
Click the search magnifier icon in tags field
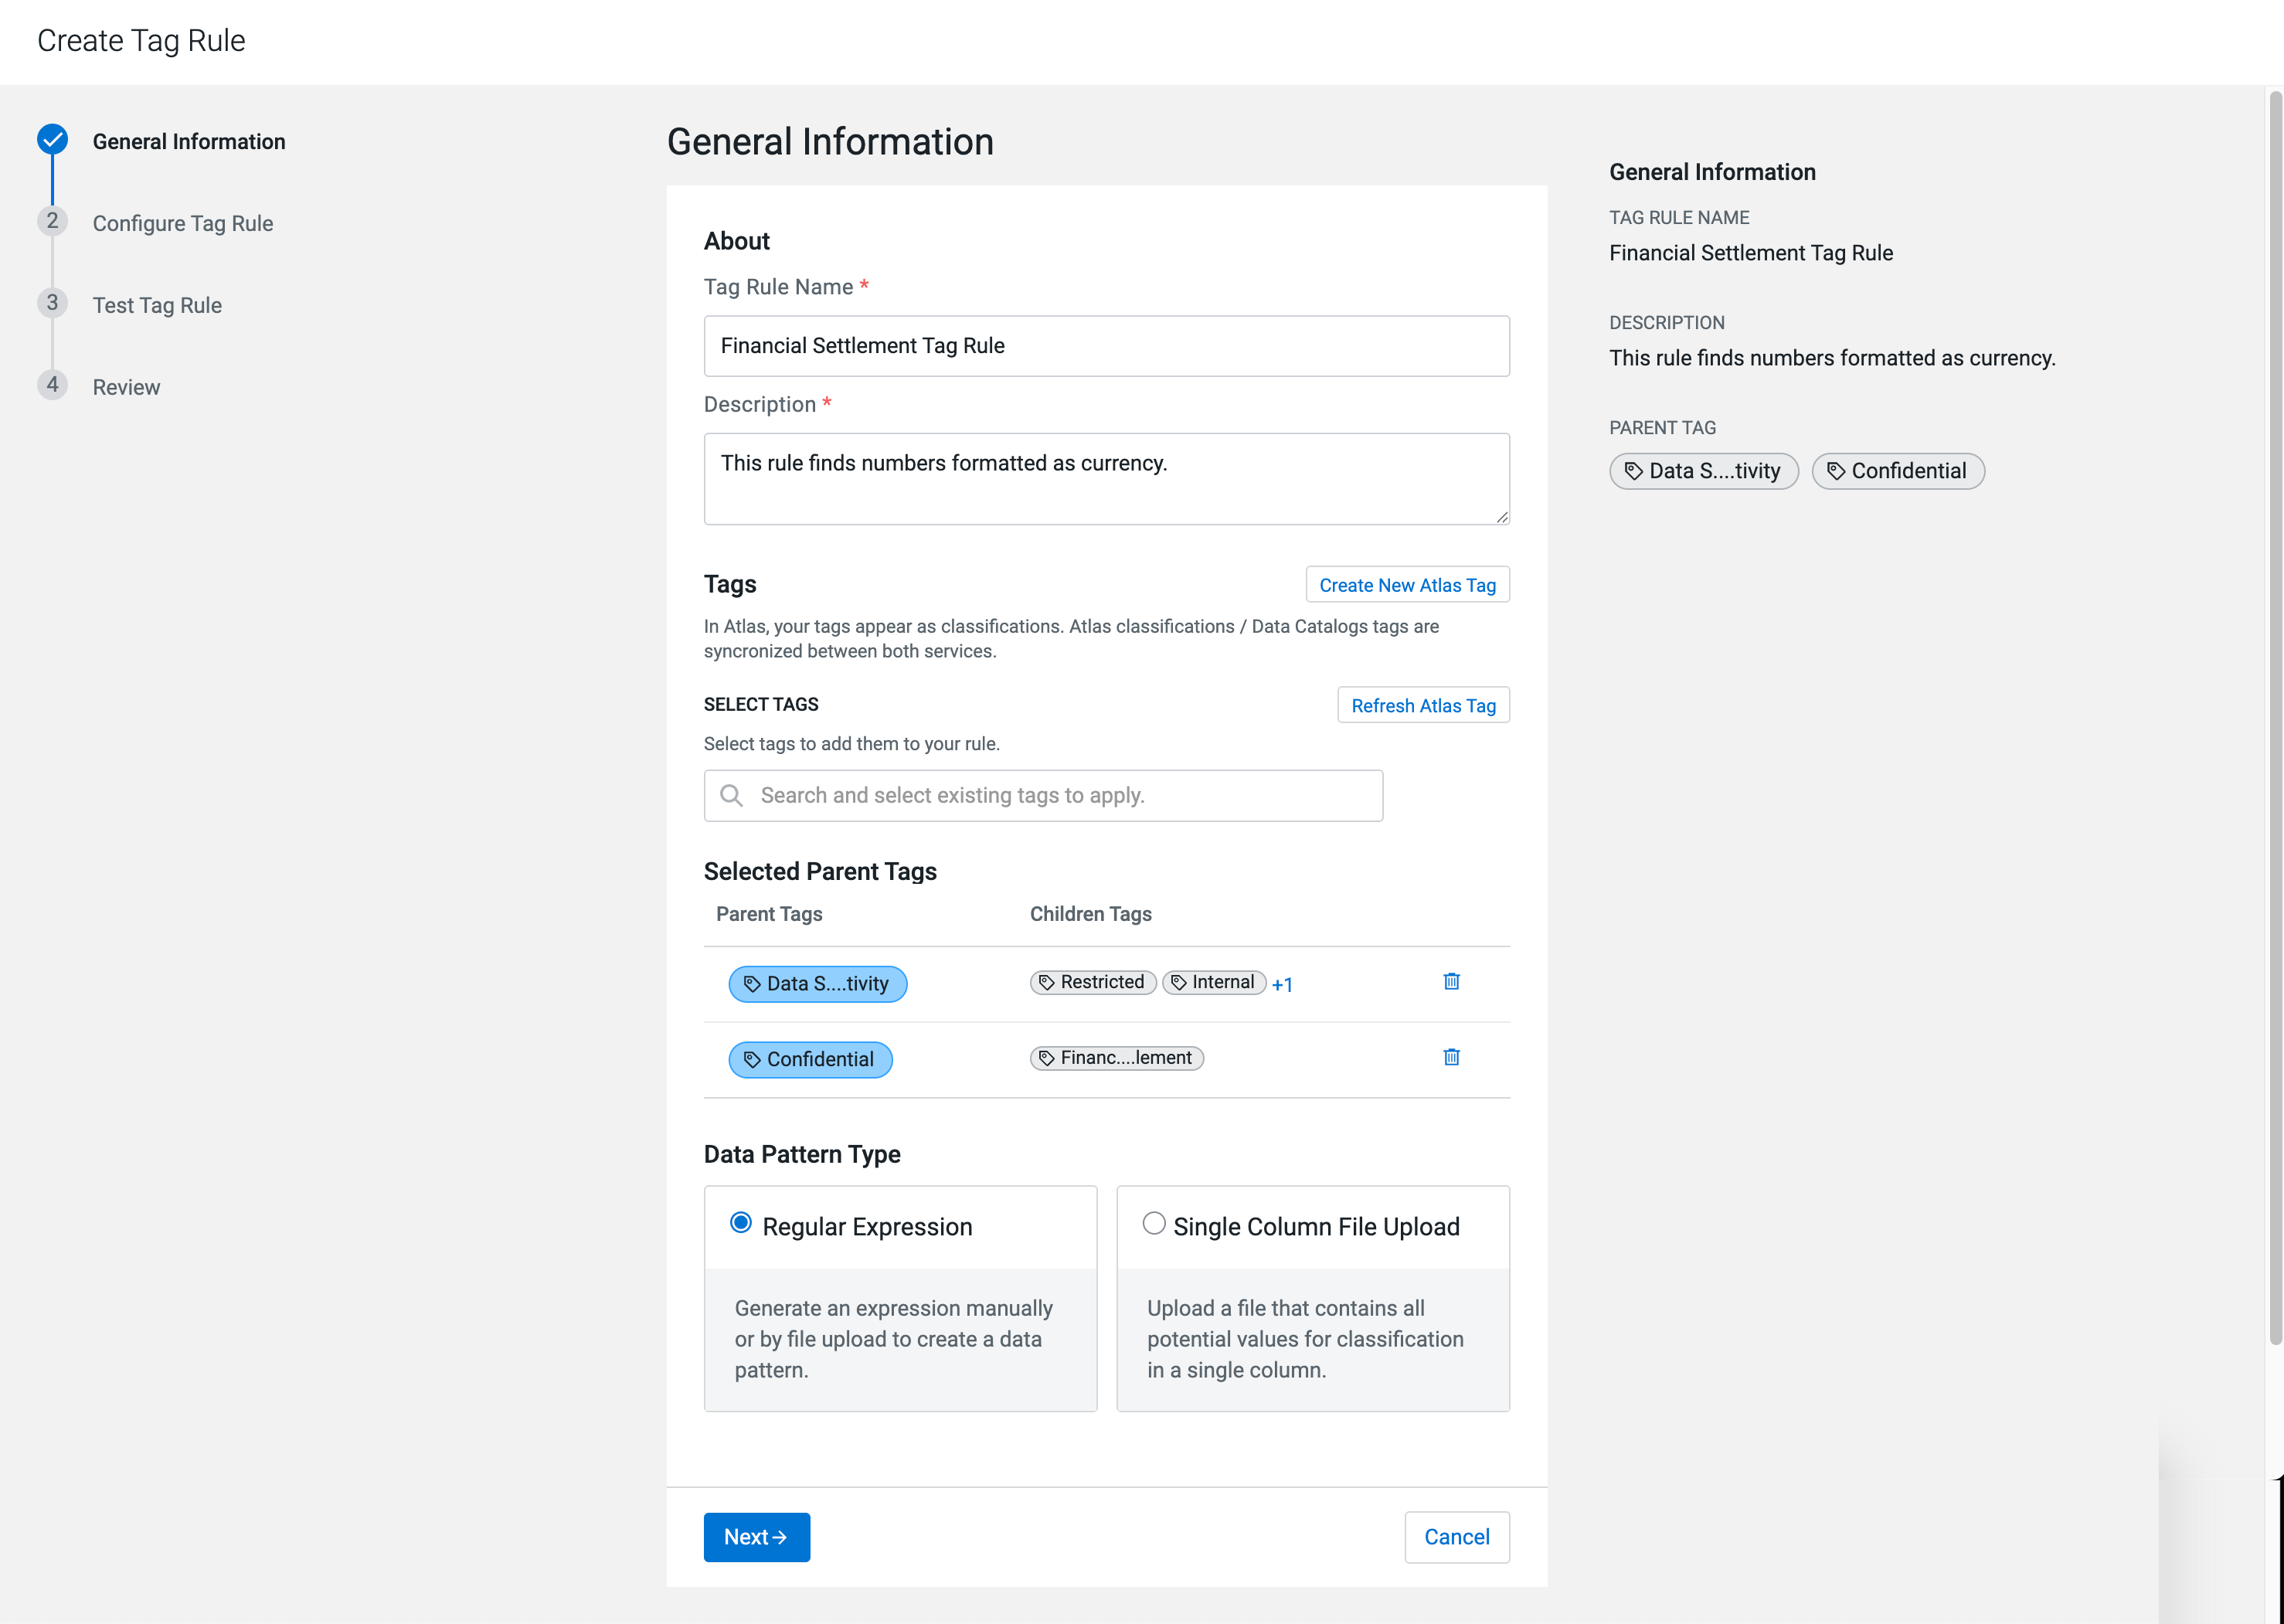pos(732,796)
